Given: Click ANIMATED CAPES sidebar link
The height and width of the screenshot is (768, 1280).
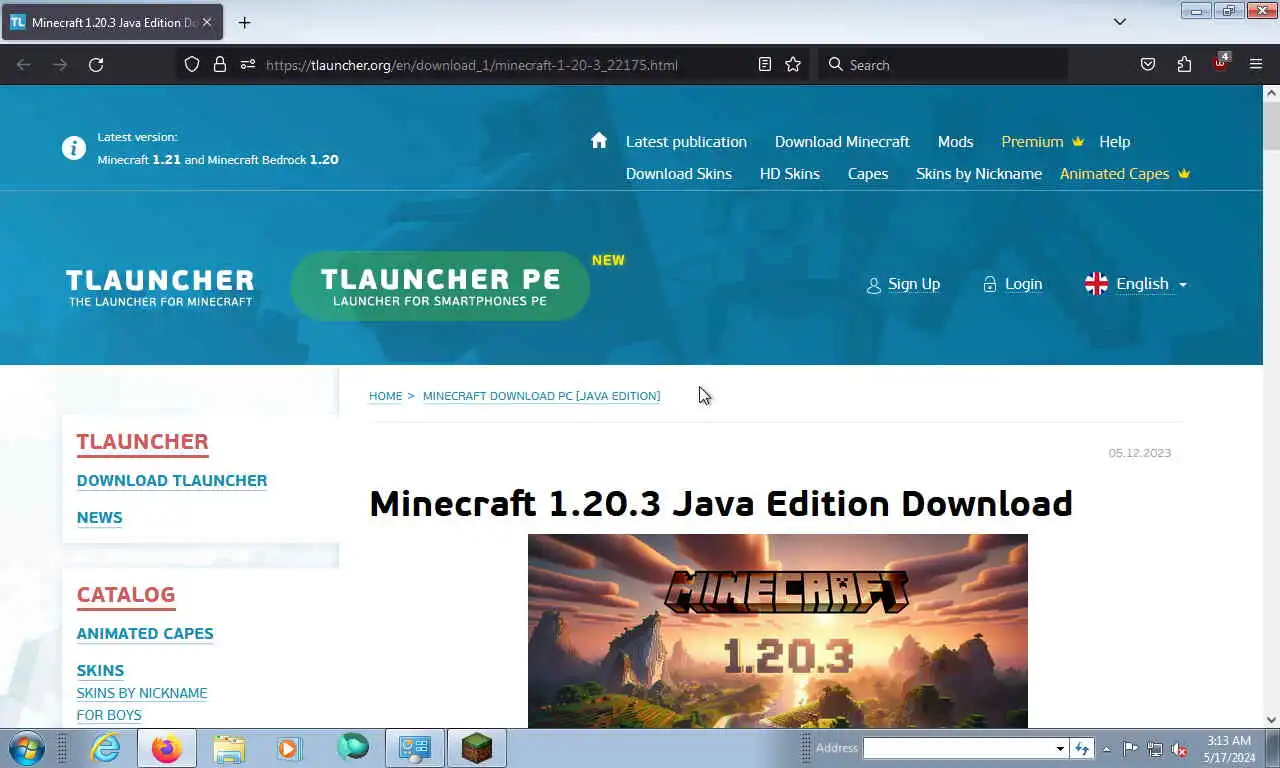Looking at the screenshot, I should [145, 633].
